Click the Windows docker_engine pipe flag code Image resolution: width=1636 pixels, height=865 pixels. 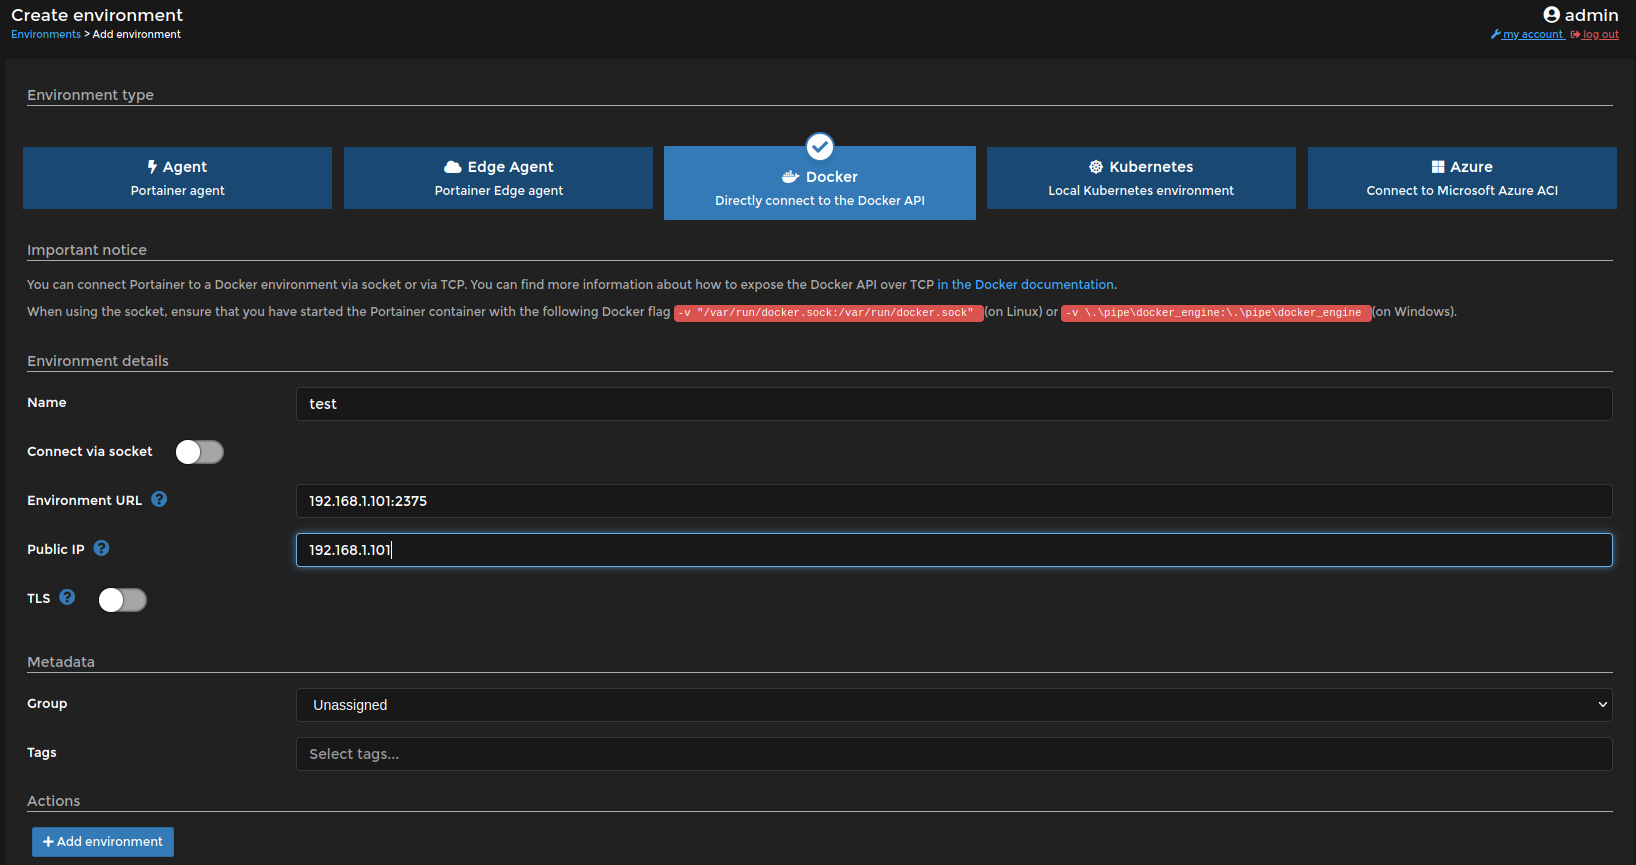pyautogui.click(x=1216, y=313)
